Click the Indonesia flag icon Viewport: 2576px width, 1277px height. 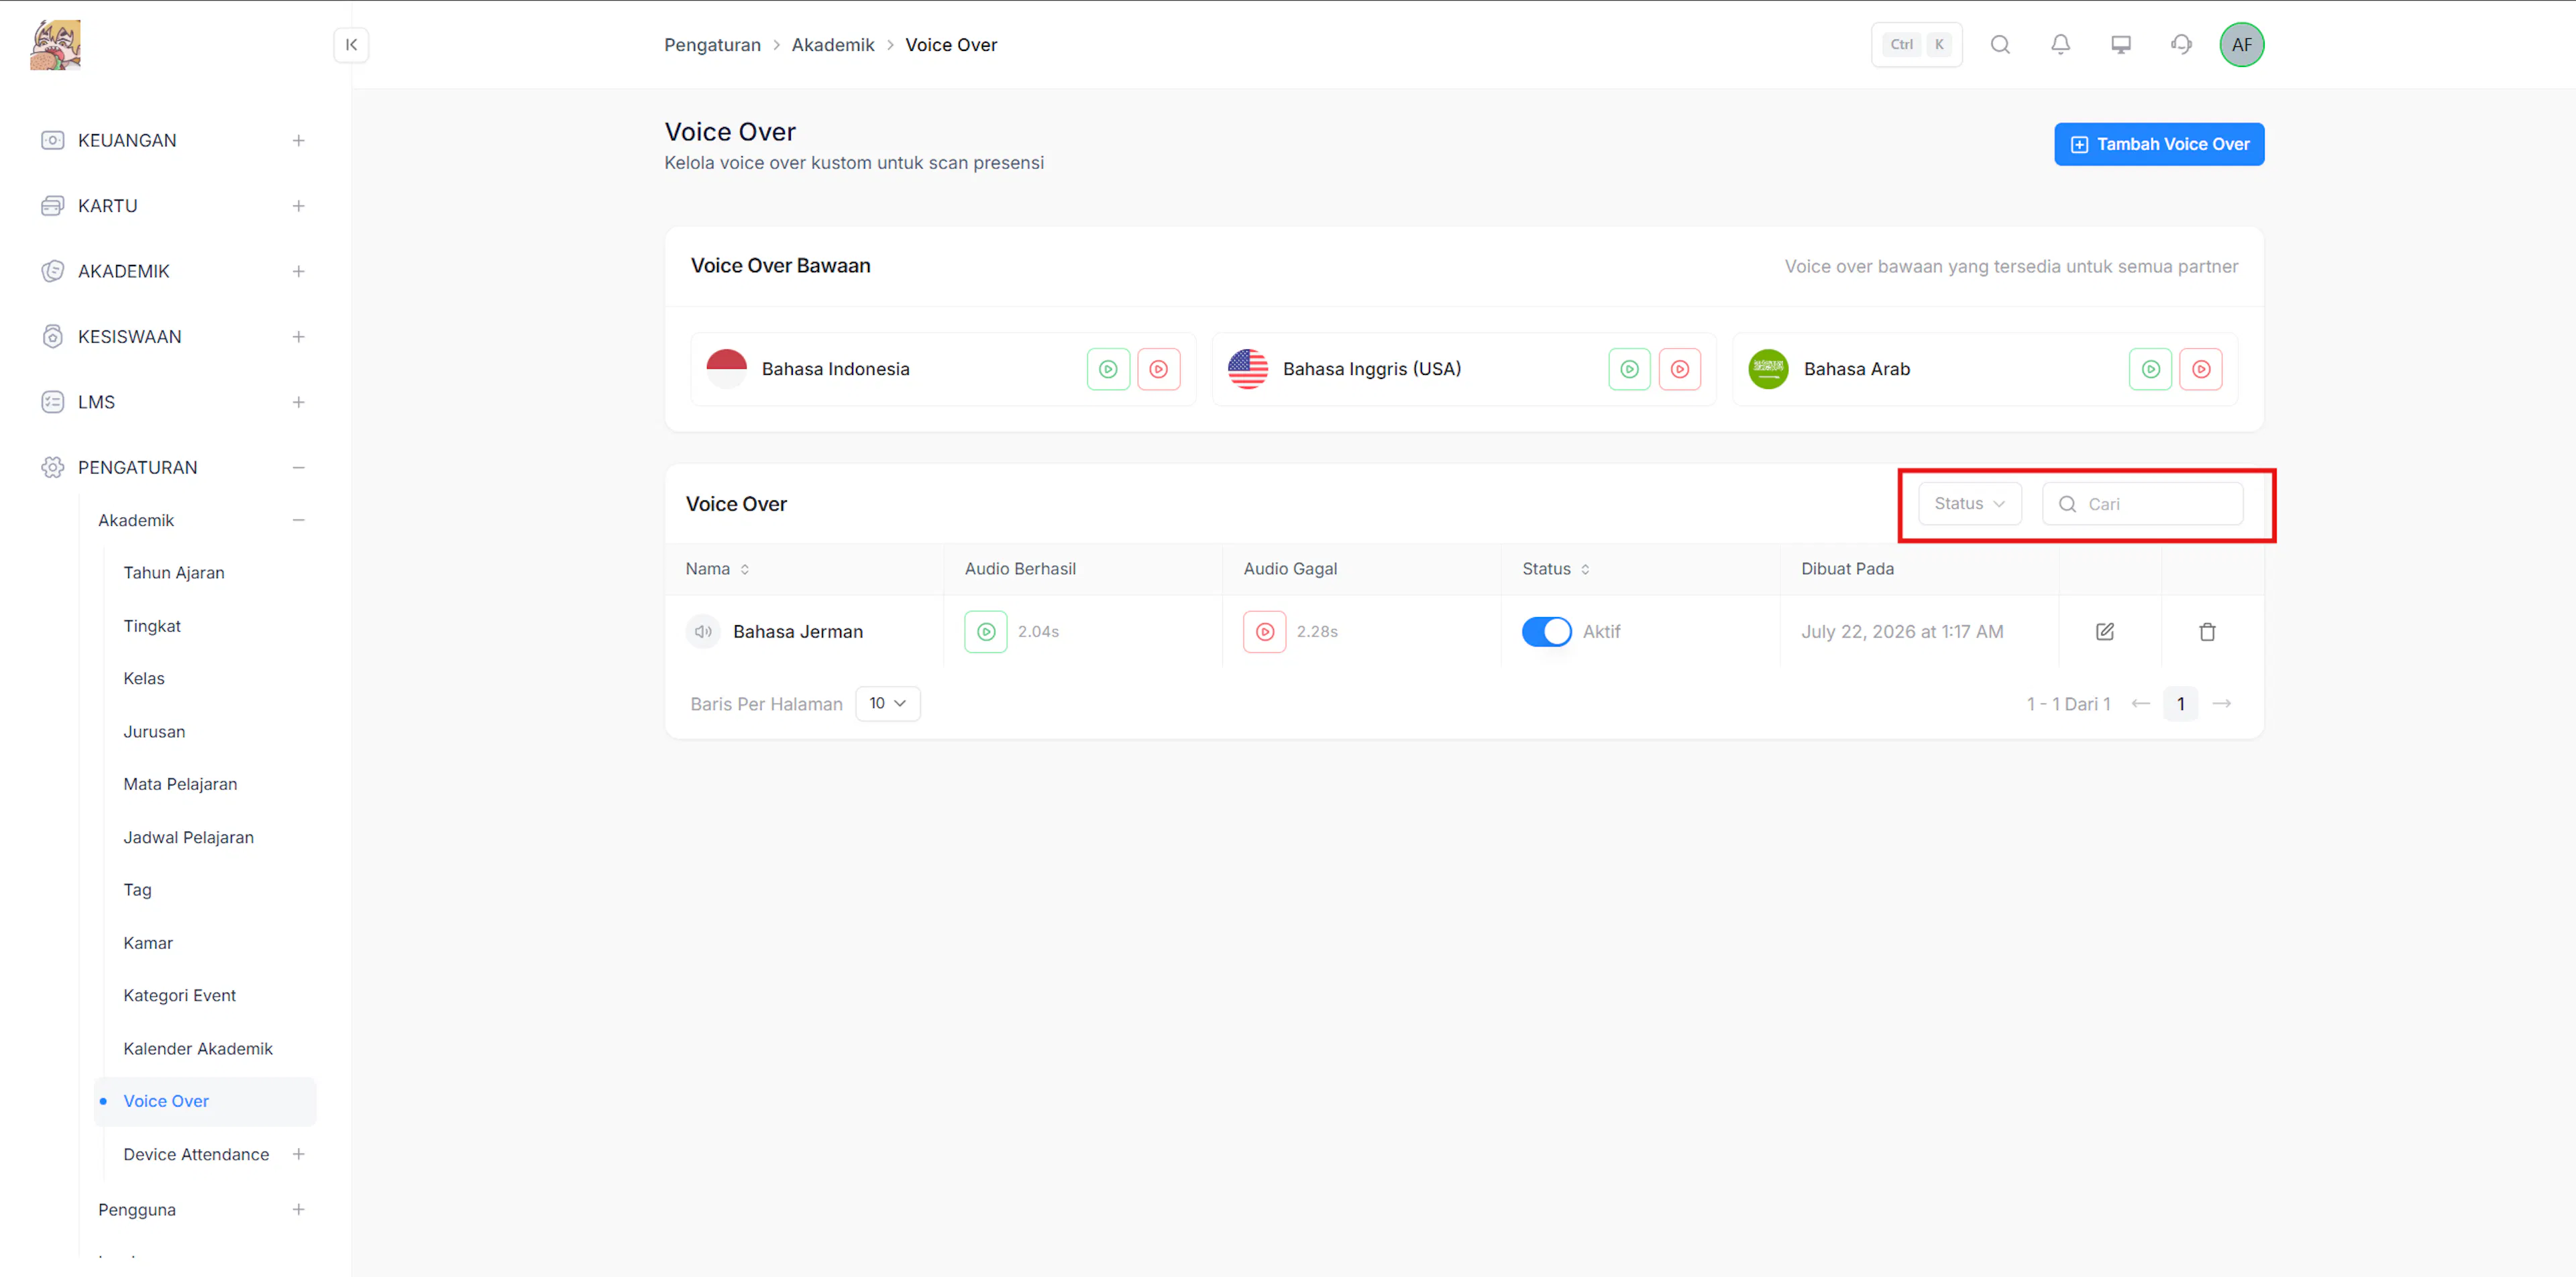tap(726, 369)
